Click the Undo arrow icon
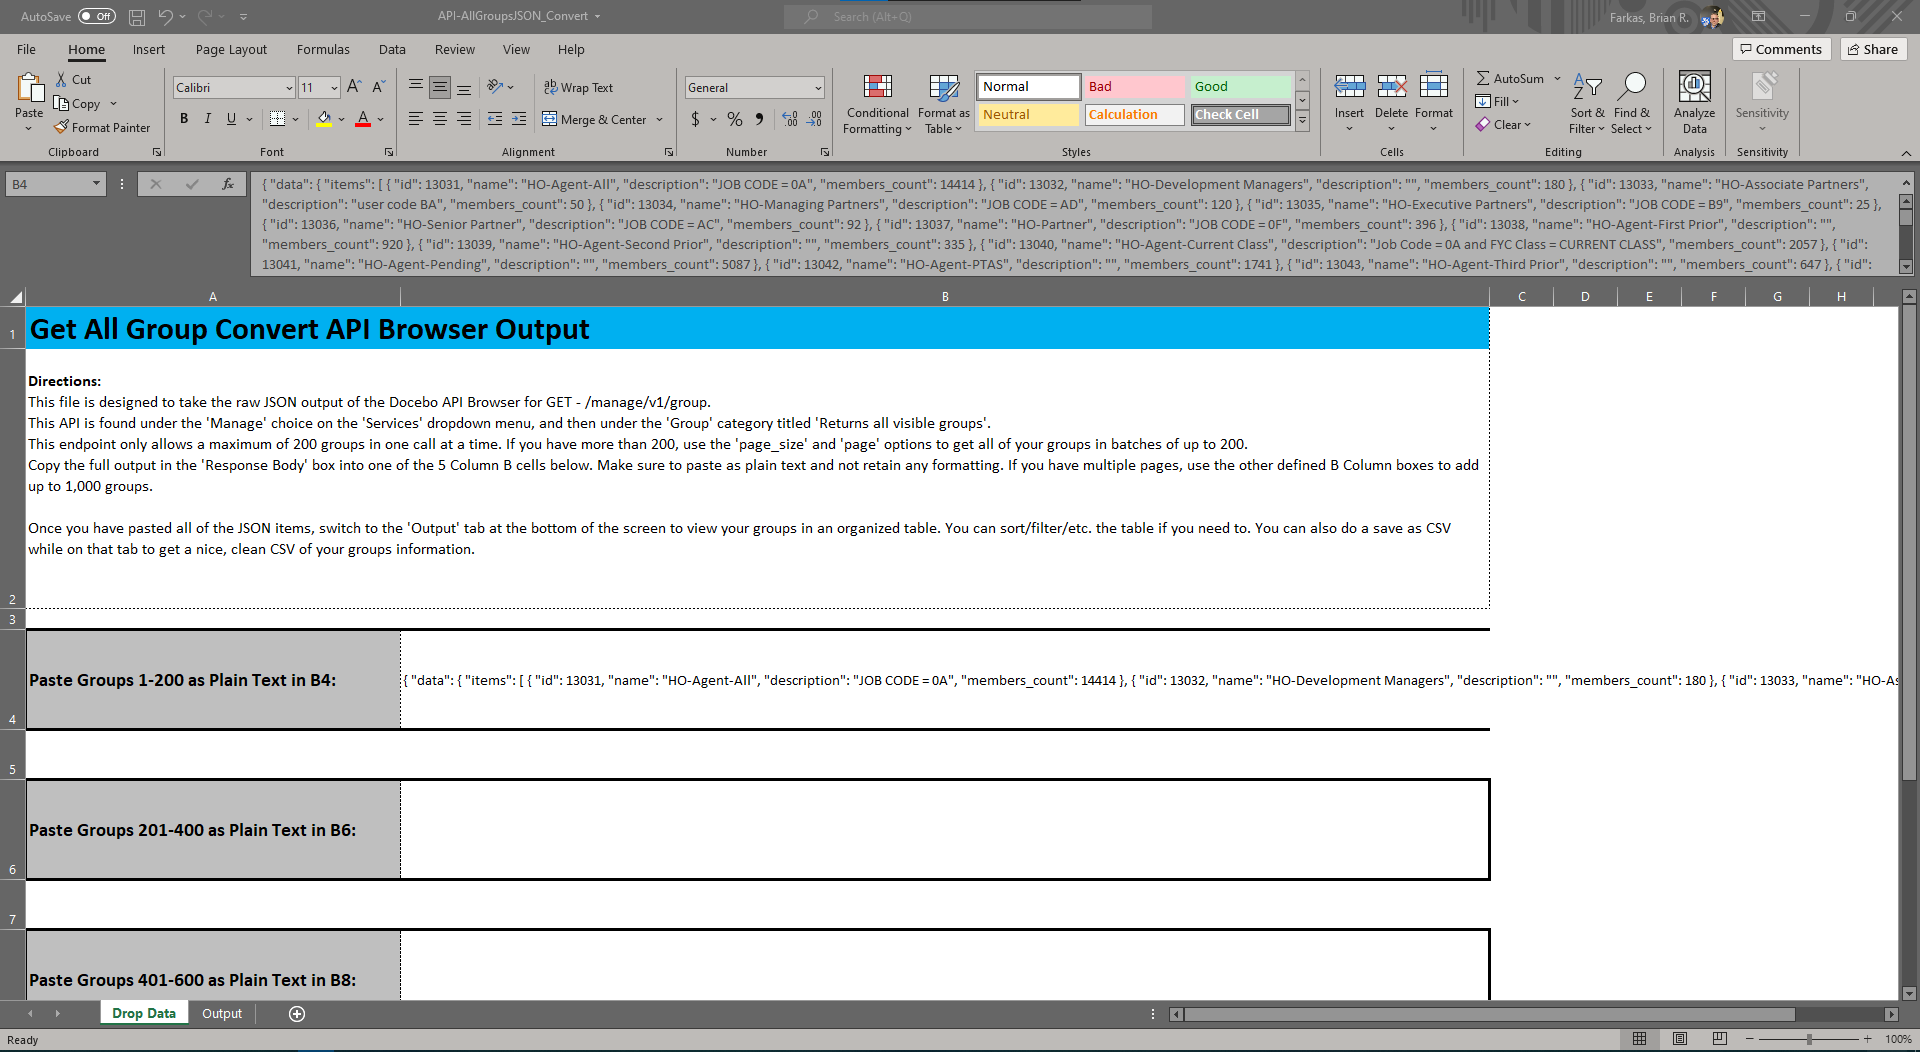The height and width of the screenshot is (1052, 1920). click(166, 16)
